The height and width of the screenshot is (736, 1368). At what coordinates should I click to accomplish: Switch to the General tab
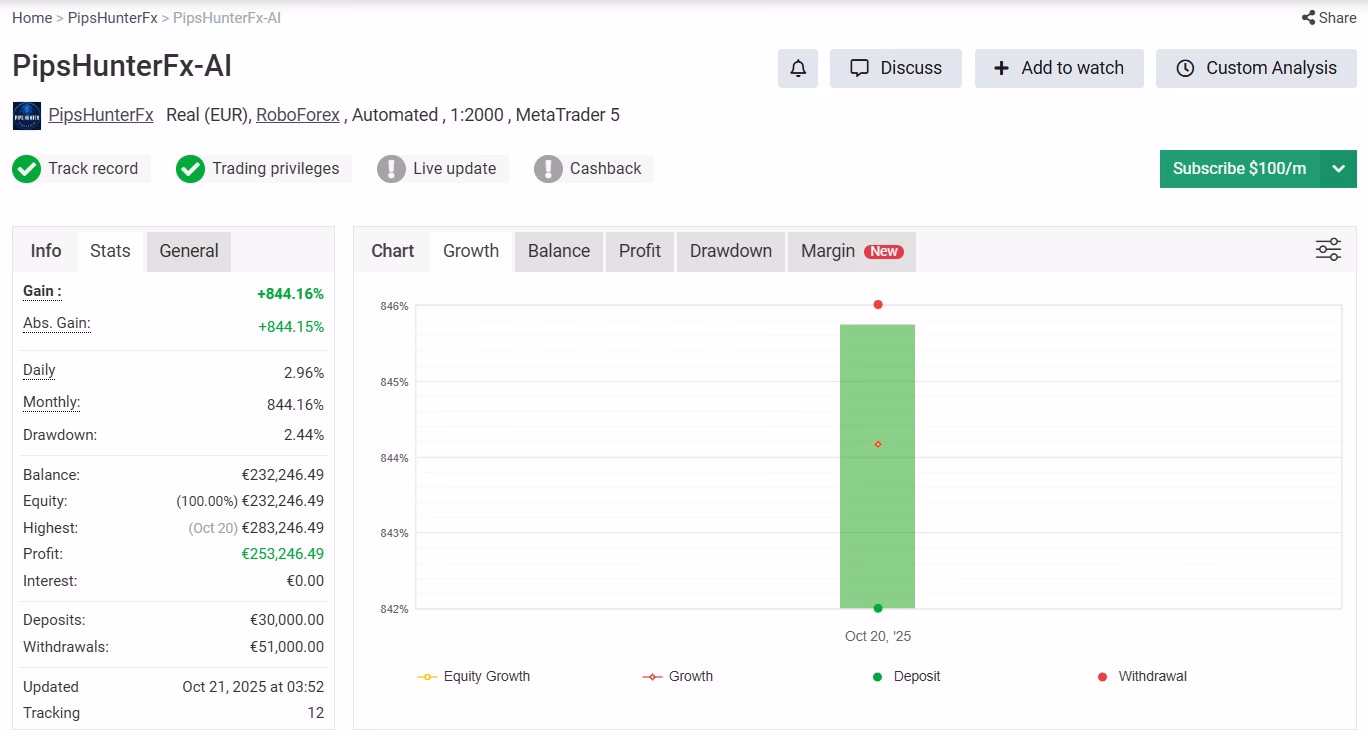pos(189,251)
